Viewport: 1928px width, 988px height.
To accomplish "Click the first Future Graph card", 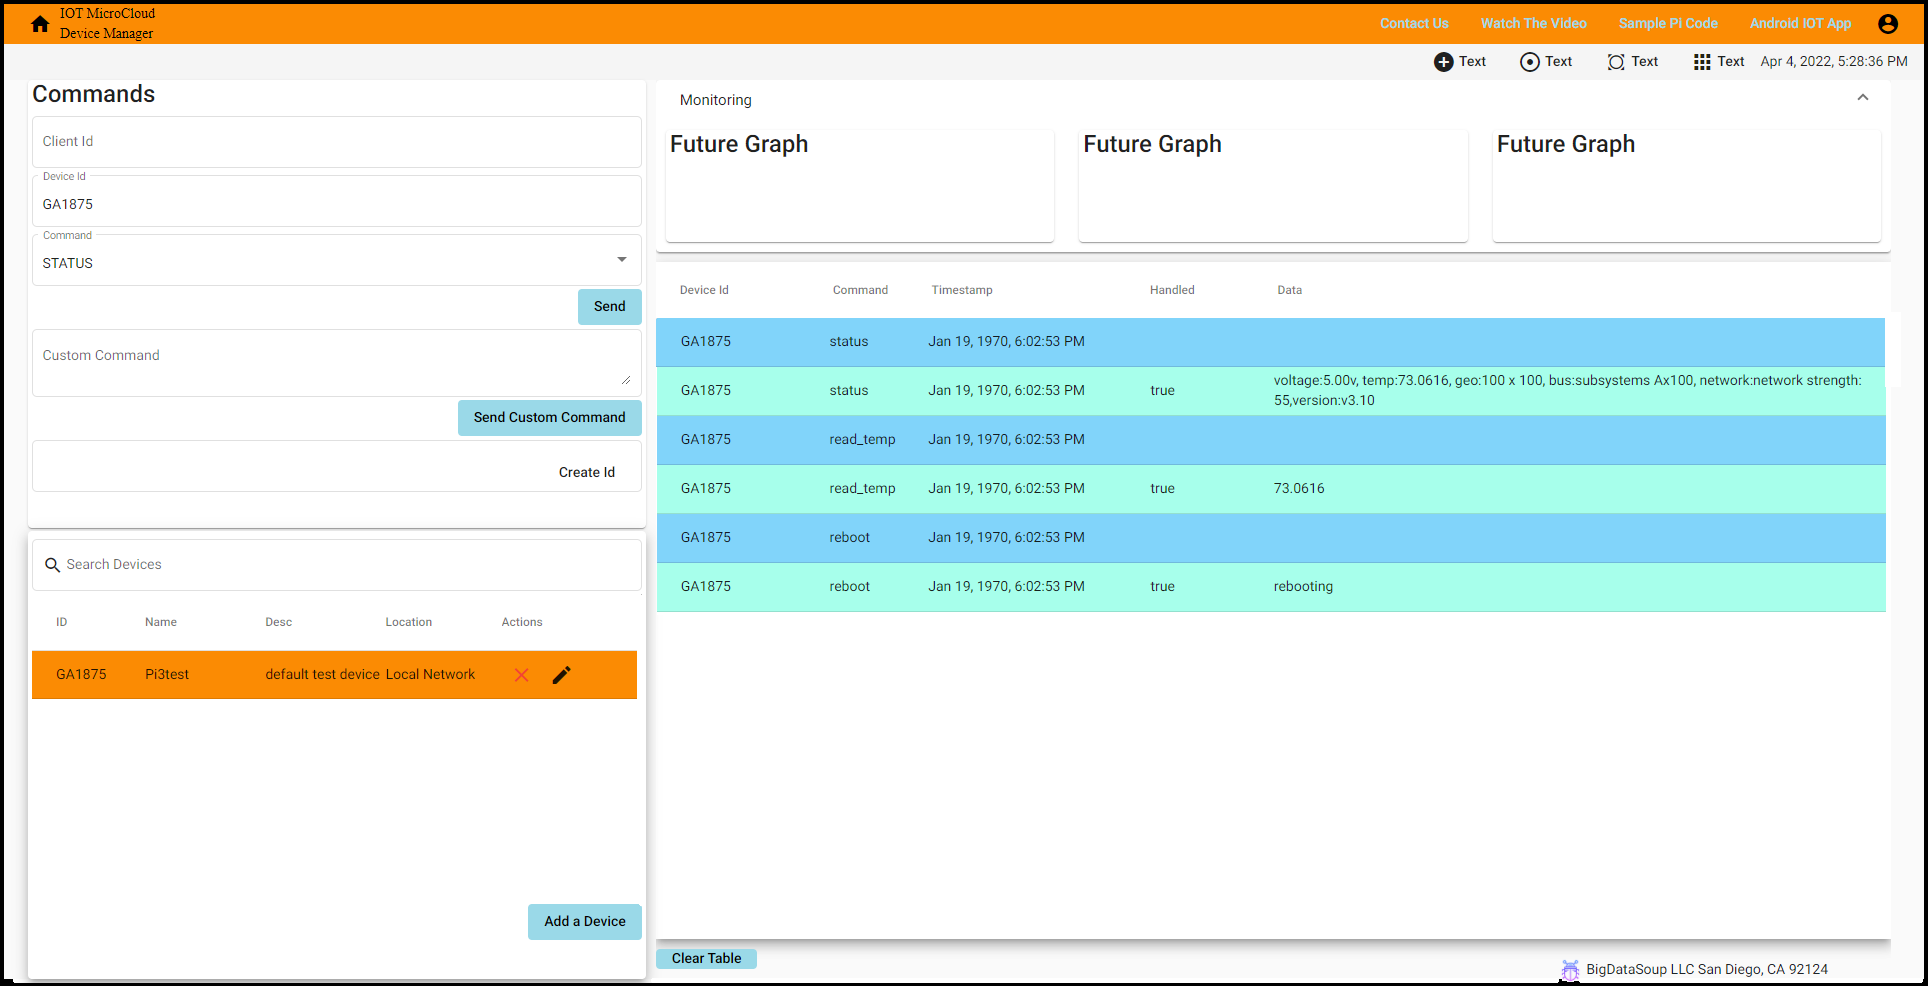I will click(860, 185).
